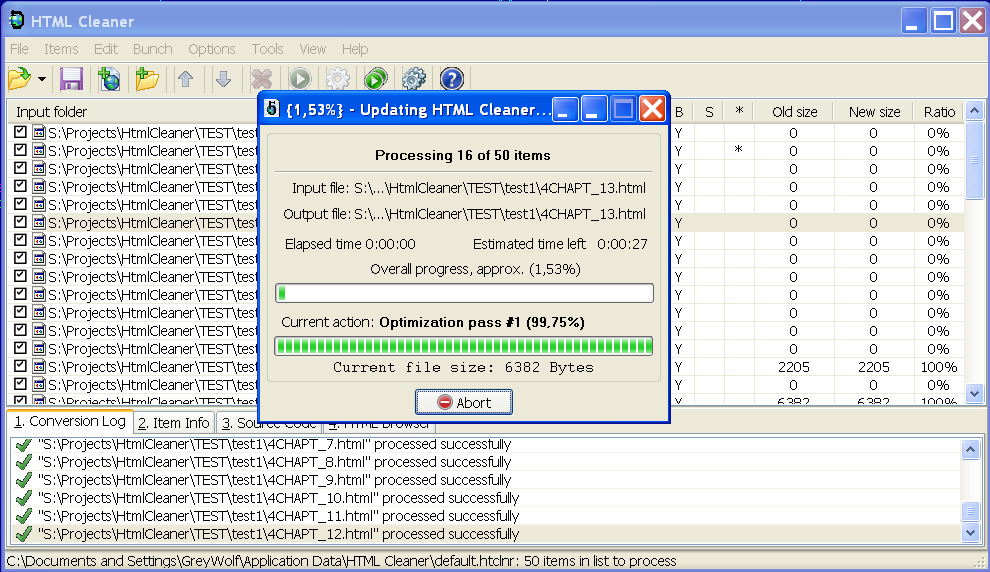Move item down with arrow icon

pos(224,79)
